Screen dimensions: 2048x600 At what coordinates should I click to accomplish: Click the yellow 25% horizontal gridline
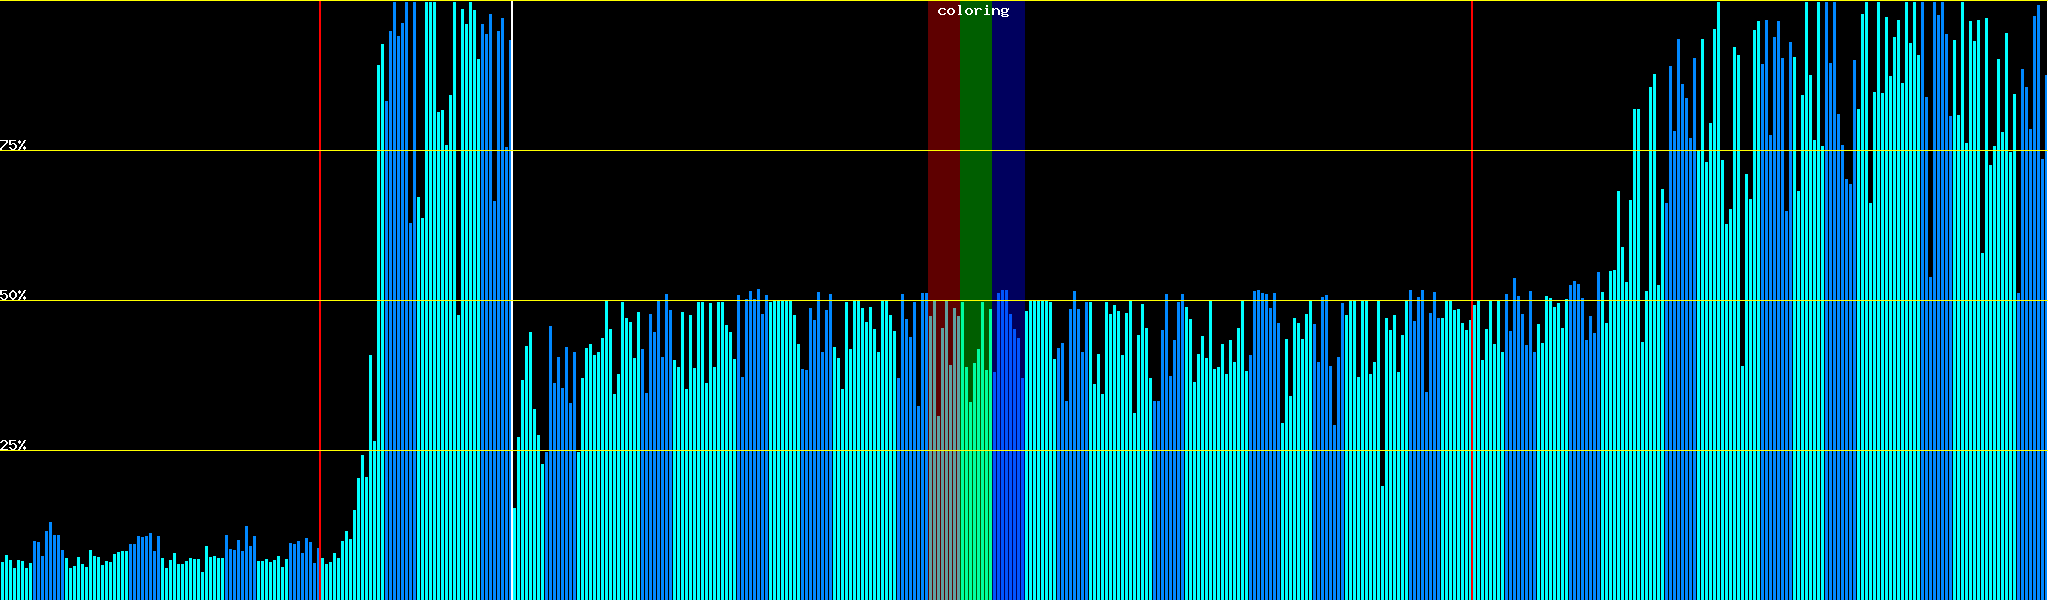[x=700, y=451]
